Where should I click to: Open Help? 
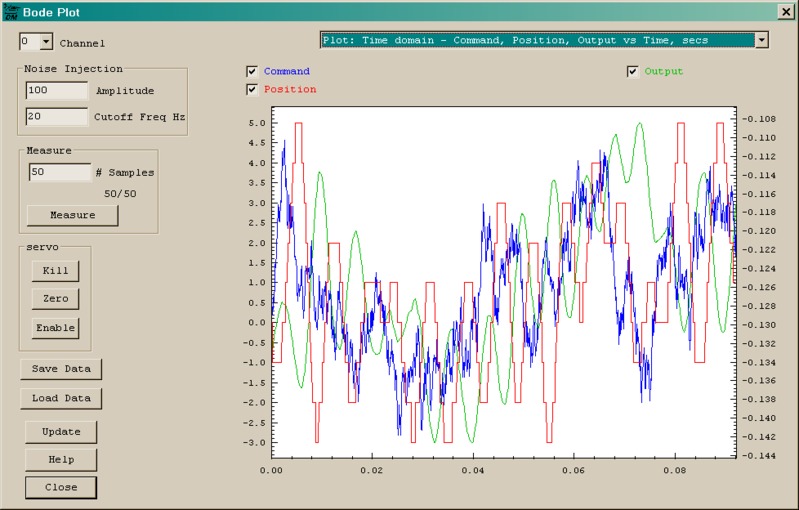pyautogui.click(x=61, y=460)
